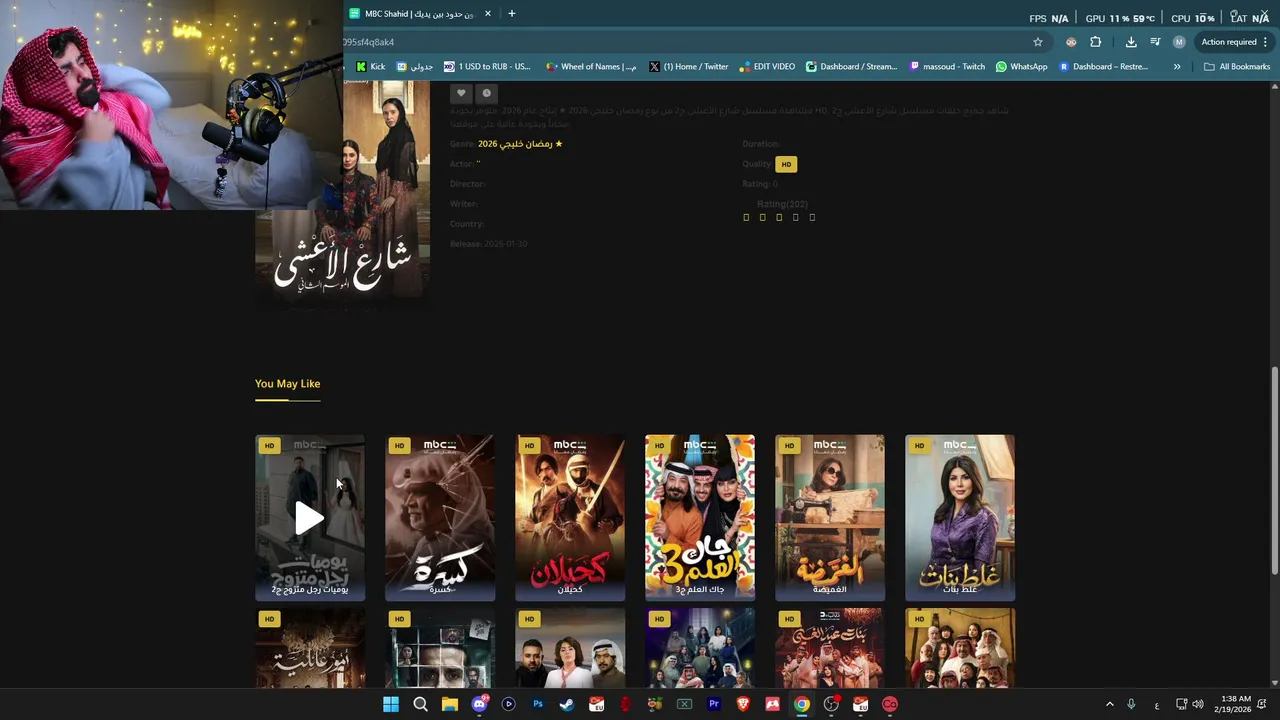Click the You May Like heading
The width and height of the screenshot is (1280, 720).
point(287,384)
